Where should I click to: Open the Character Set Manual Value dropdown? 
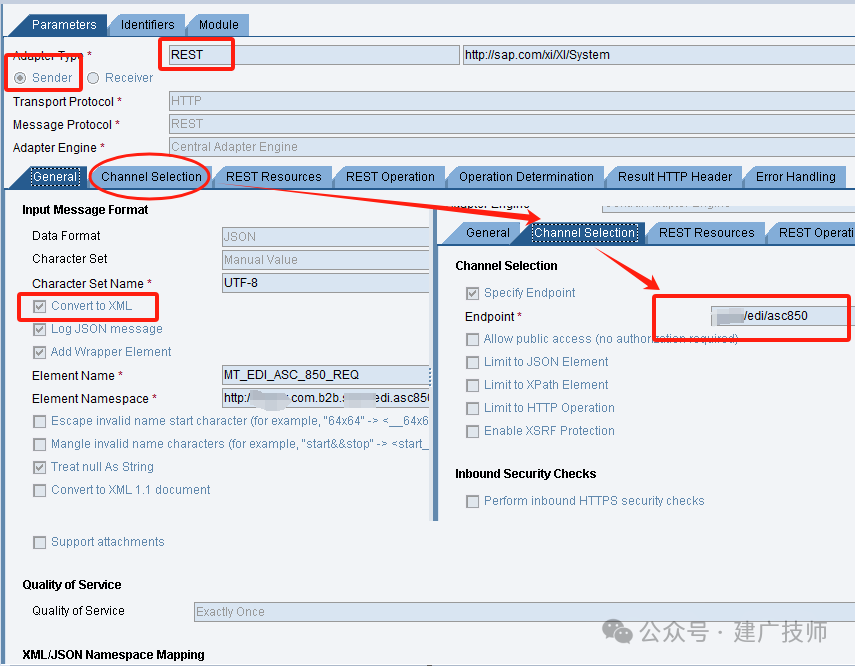[326, 260]
